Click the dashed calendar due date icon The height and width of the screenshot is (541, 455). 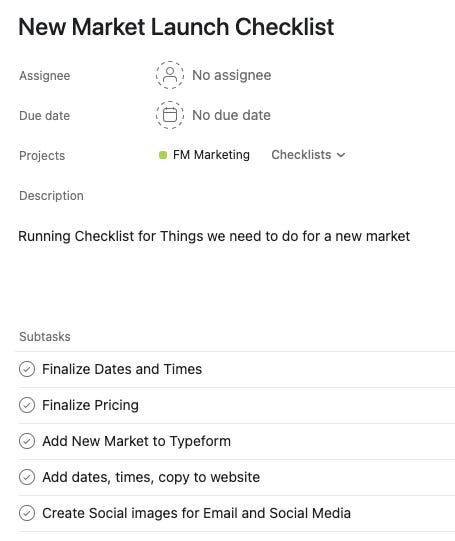pos(169,115)
